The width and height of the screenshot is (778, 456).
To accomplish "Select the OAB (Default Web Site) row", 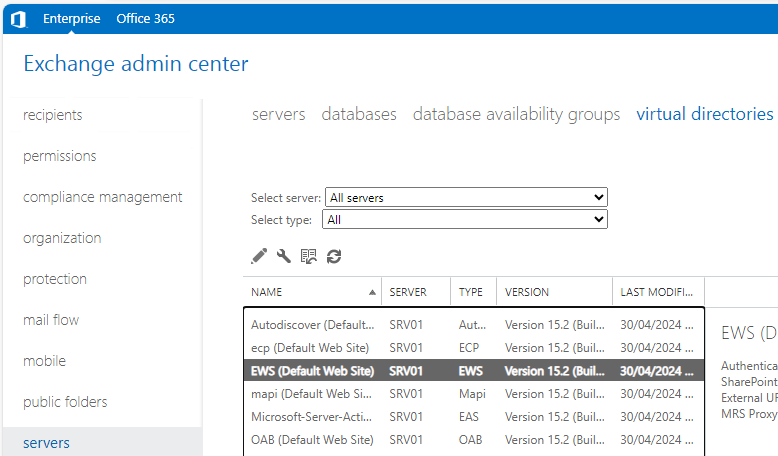I will point(312,440).
